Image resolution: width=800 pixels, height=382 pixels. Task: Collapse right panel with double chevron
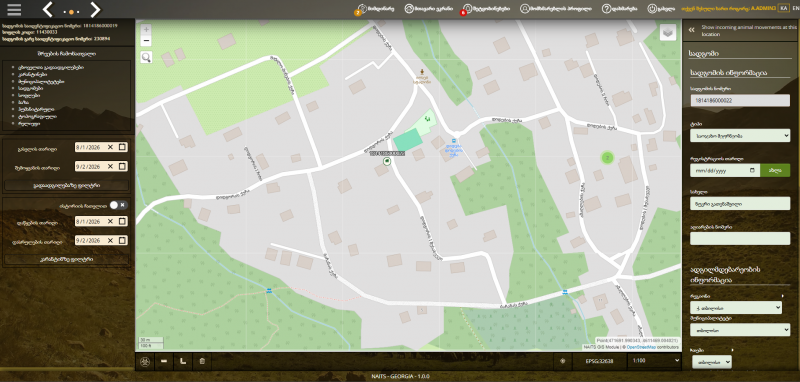[x=691, y=30]
